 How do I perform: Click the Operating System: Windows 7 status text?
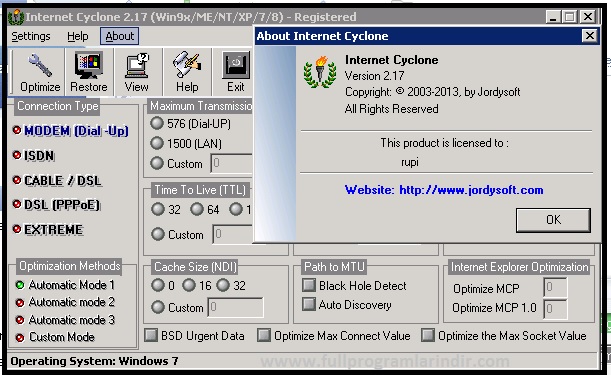click(94, 361)
